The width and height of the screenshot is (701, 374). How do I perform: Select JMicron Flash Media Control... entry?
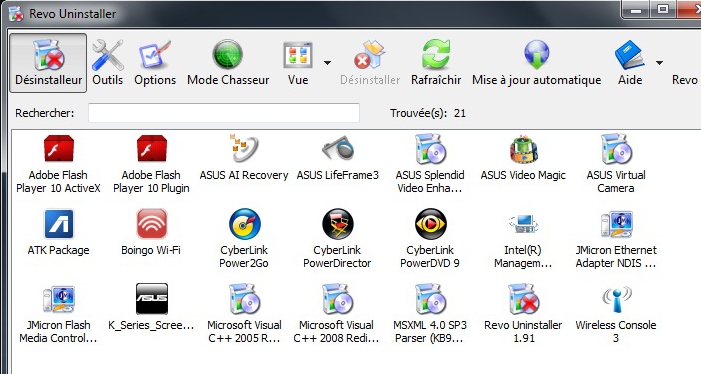(x=58, y=314)
